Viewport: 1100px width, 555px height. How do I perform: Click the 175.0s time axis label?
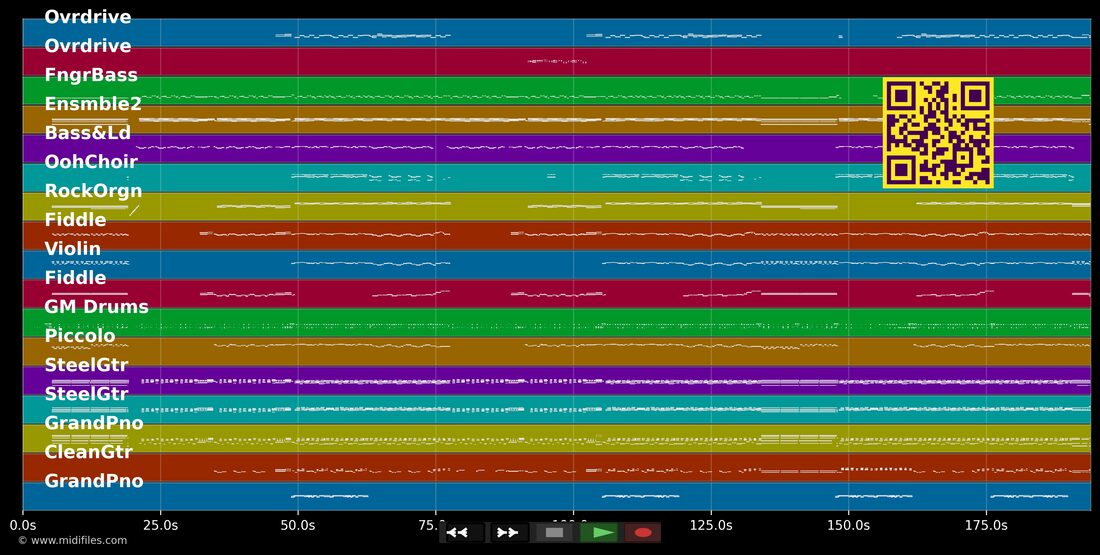point(986,526)
